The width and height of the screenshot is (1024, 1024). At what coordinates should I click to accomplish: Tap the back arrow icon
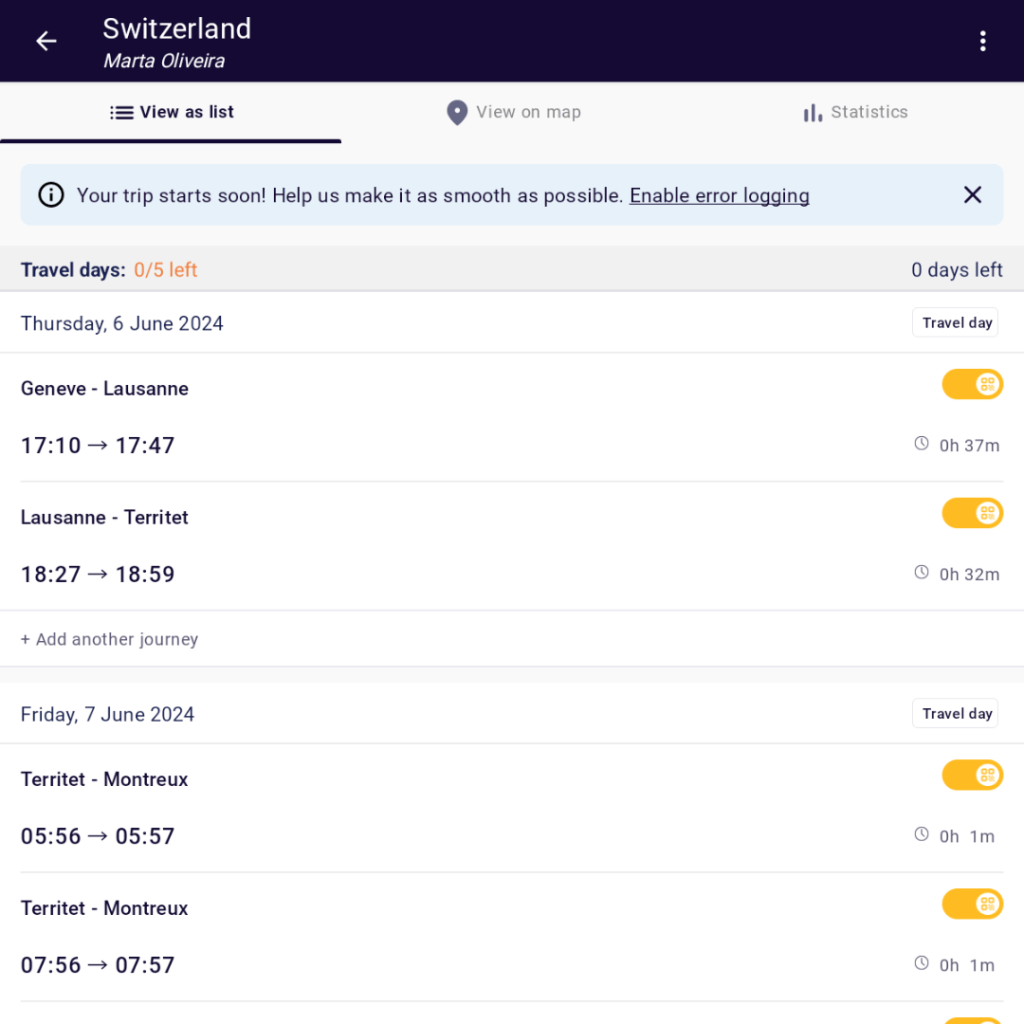click(x=46, y=41)
